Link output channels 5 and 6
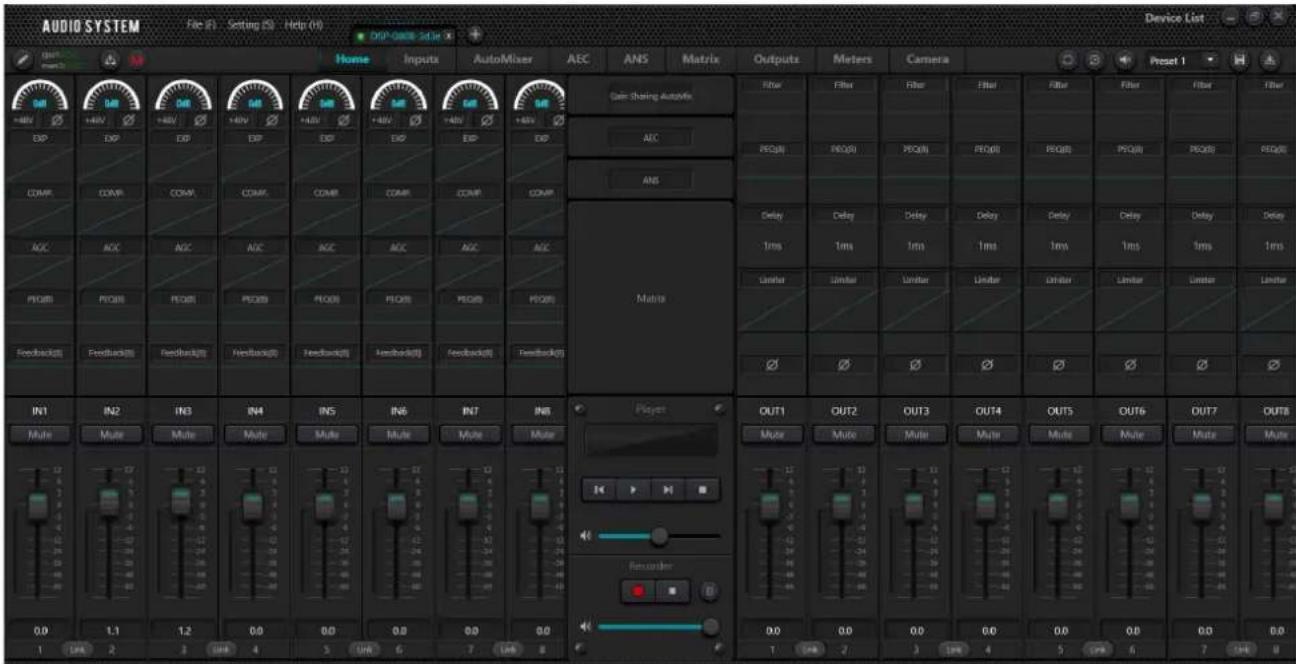Image resolution: width=1296 pixels, height=664 pixels. (1096, 650)
